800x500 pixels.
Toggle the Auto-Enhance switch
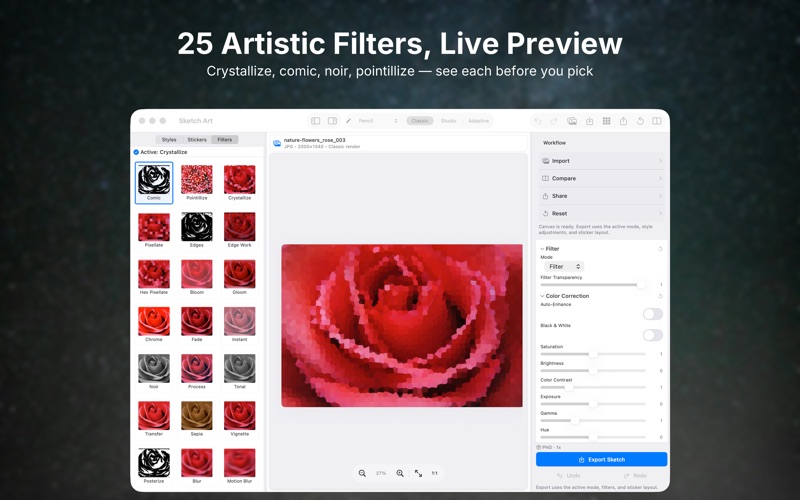point(653,314)
